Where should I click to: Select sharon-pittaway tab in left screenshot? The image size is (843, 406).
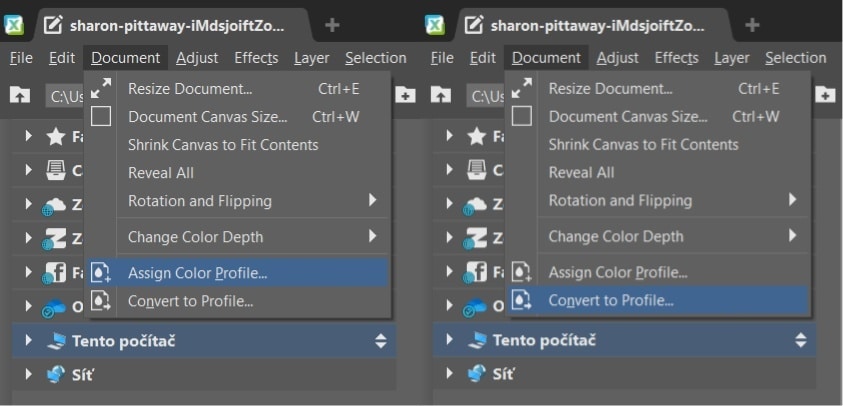171,25
